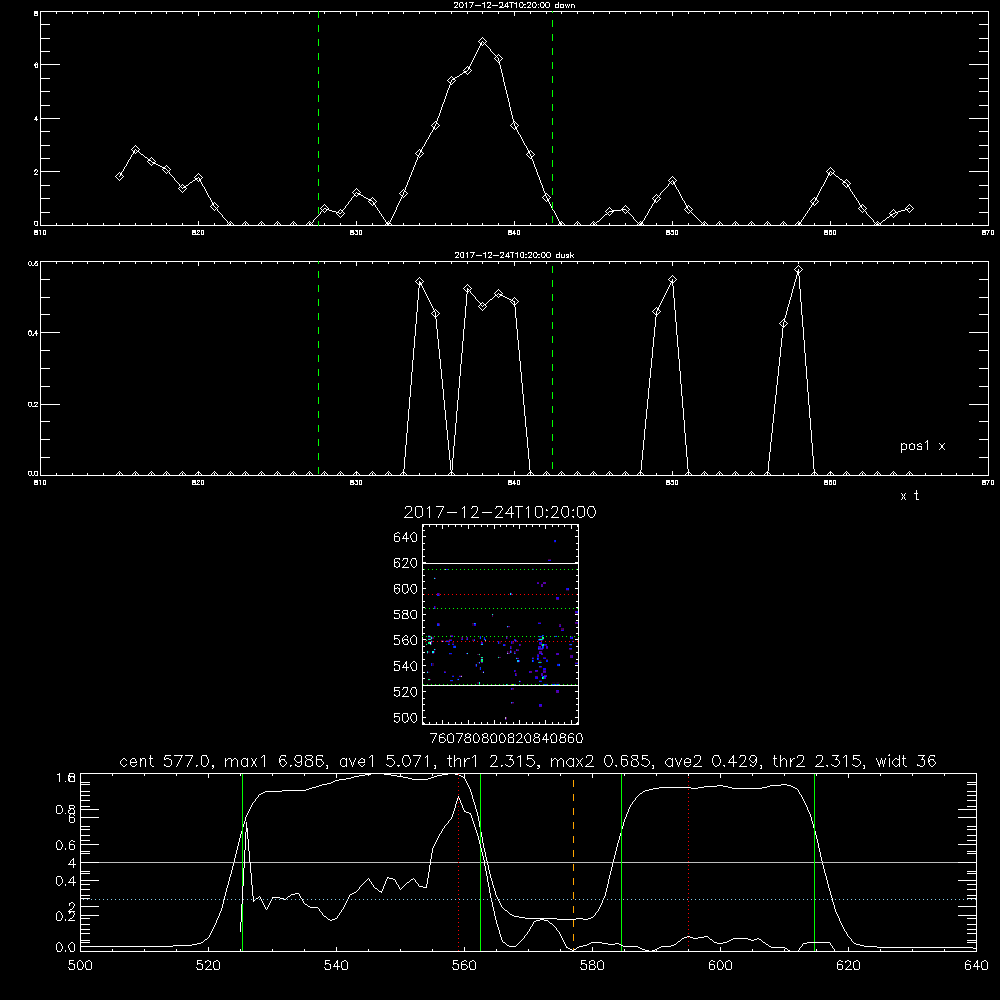Select the 'widt 36' value
This screenshot has width=1000, height=1000.
[906, 761]
